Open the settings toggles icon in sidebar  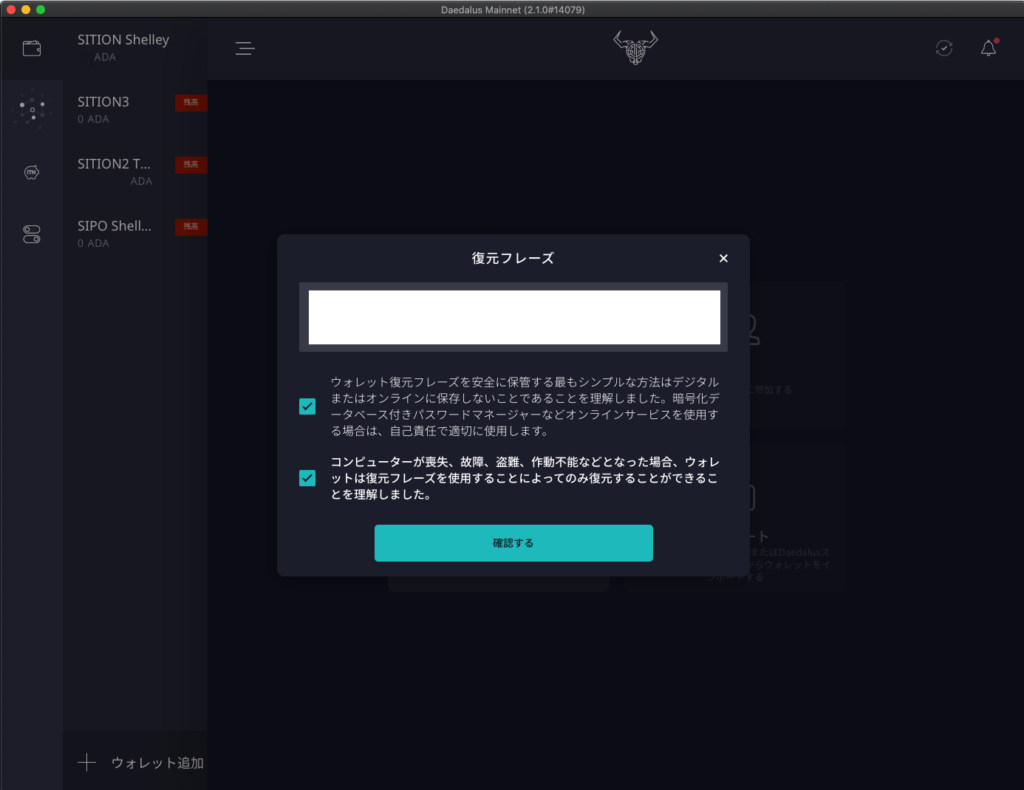tap(31, 234)
